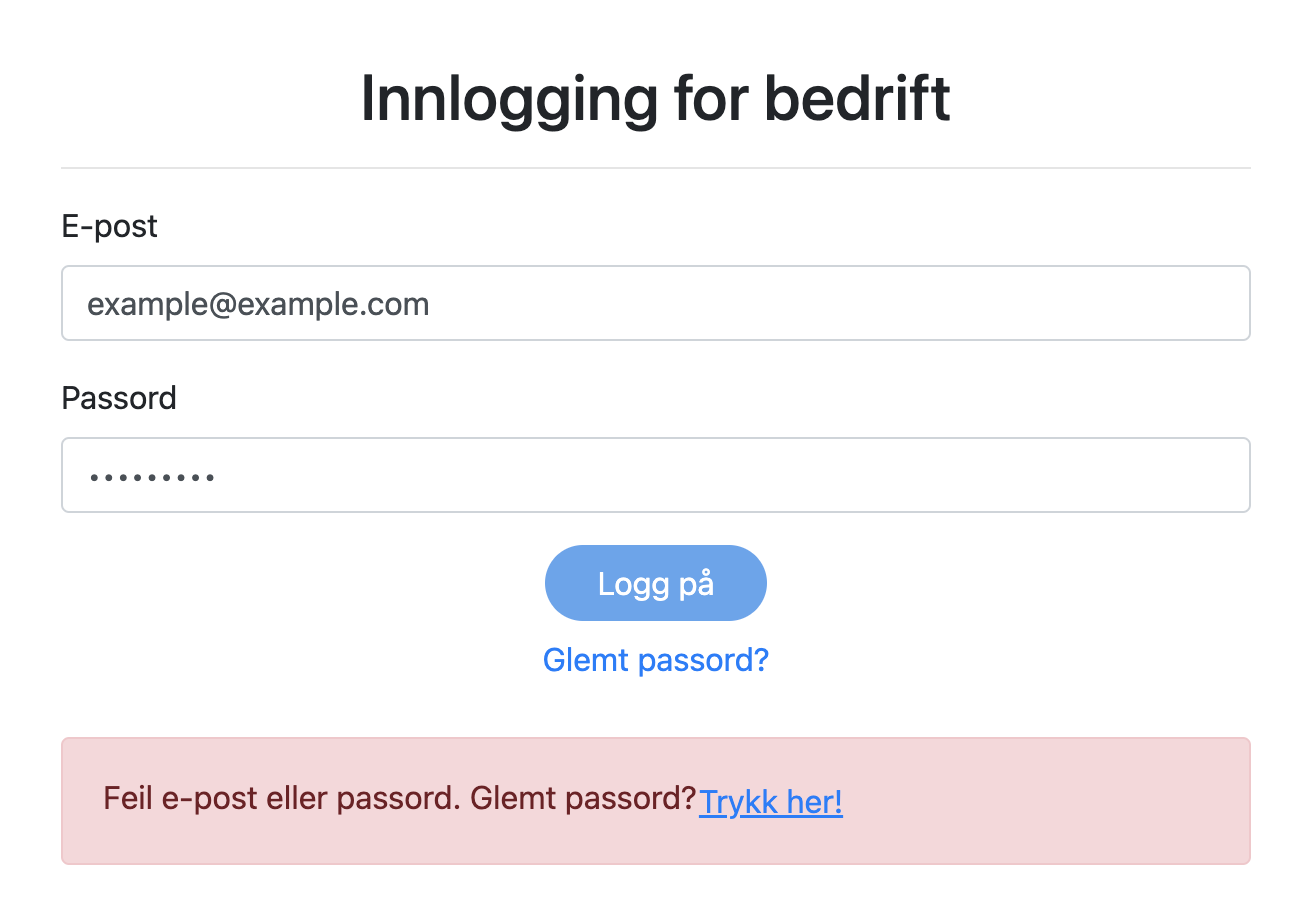Focus the Passord password field
This screenshot has width=1316, height=906.
tap(655, 475)
